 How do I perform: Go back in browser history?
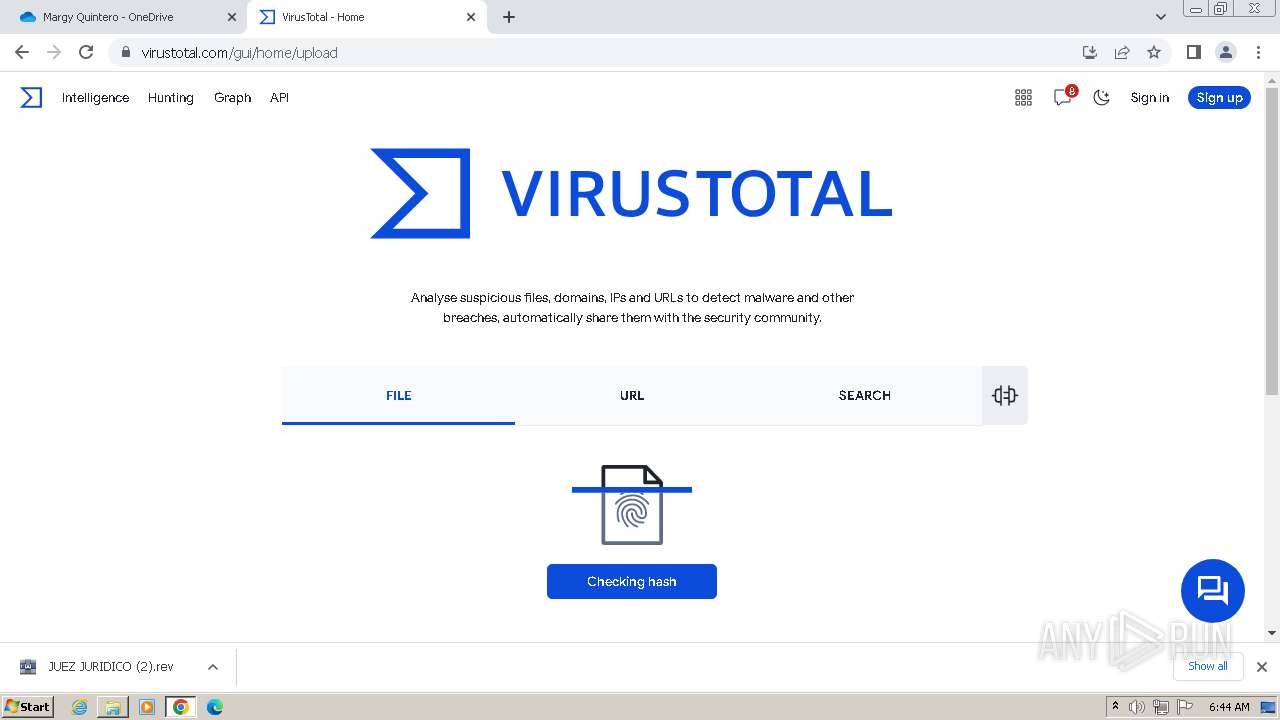[22, 52]
